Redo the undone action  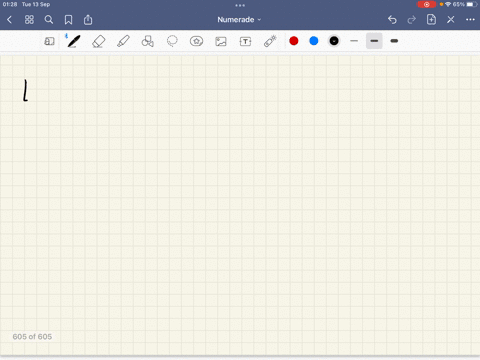tap(412, 20)
